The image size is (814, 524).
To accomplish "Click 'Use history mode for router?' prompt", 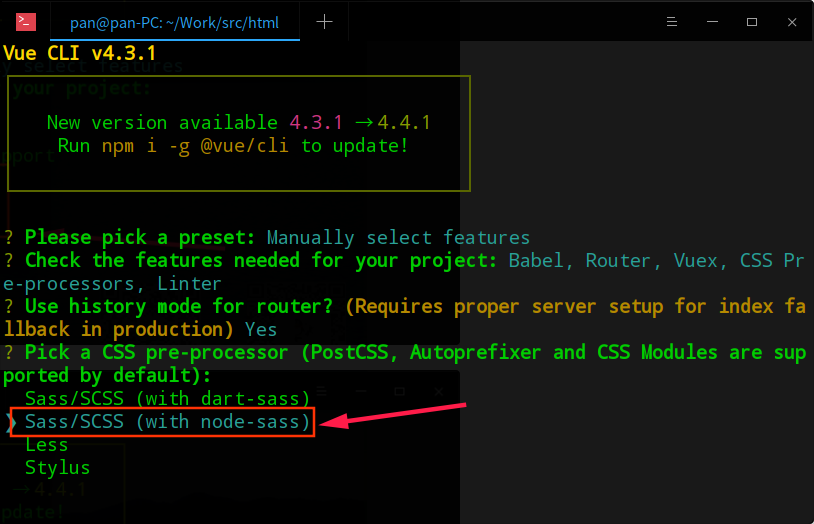I will [179, 306].
